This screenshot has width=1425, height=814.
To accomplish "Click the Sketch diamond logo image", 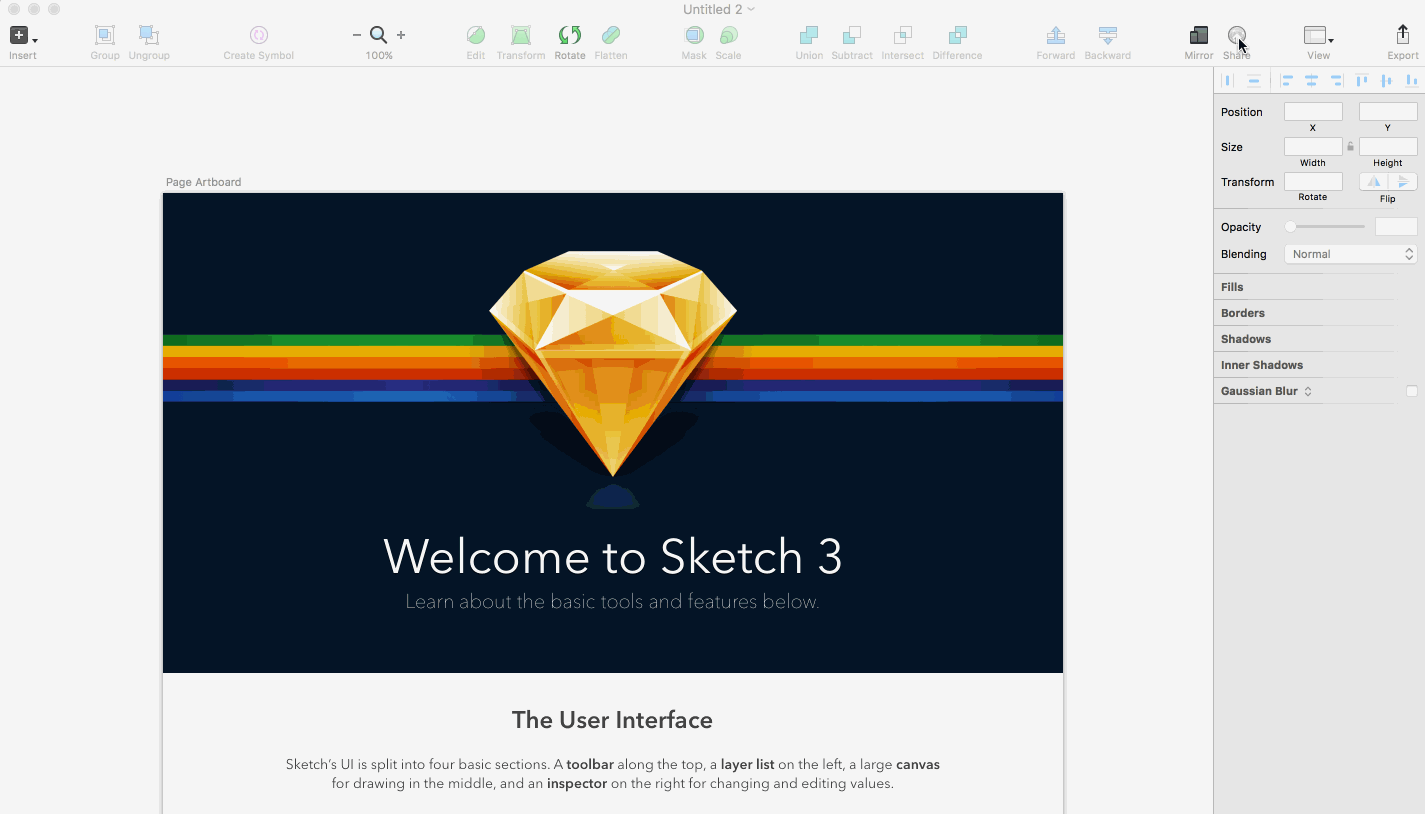I will click(x=613, y=363).
